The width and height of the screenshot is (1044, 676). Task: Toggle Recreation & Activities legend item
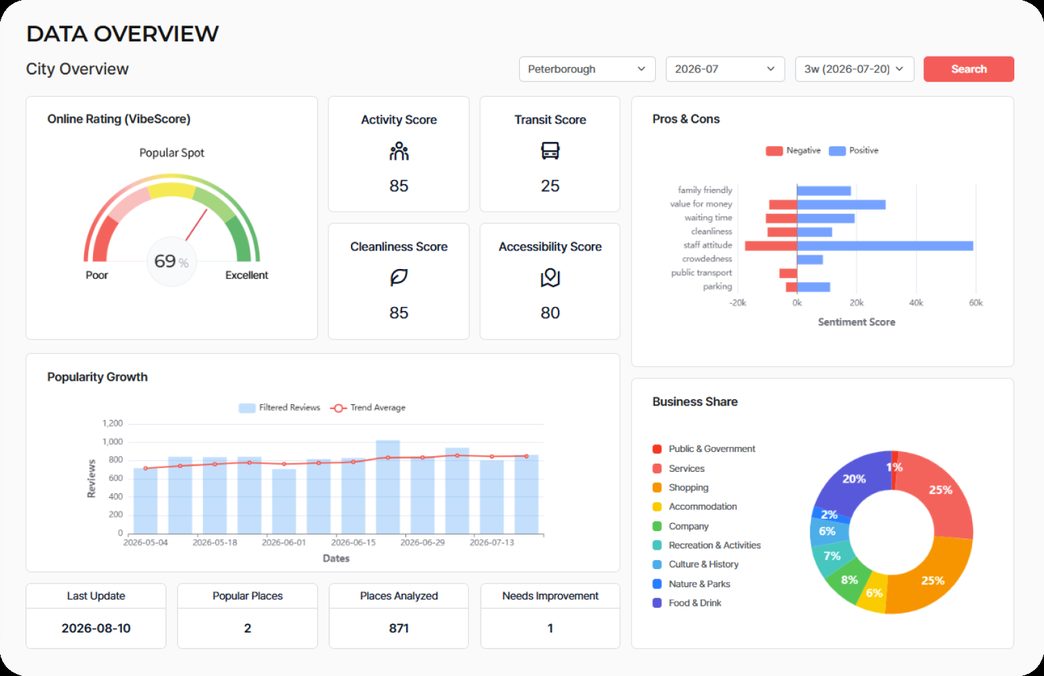pos(706,545)
